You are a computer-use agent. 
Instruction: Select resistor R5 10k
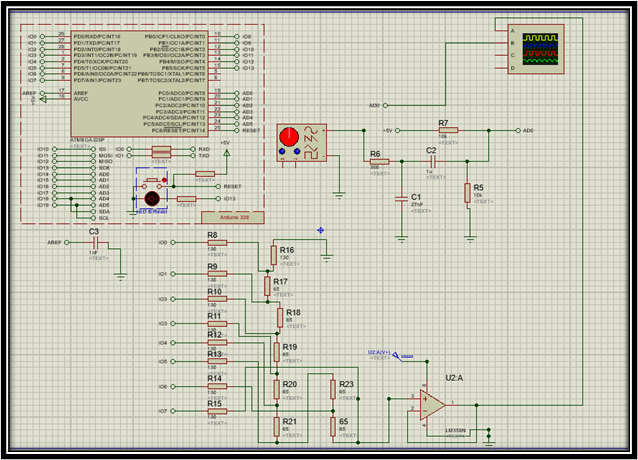[x=468, y=193]
